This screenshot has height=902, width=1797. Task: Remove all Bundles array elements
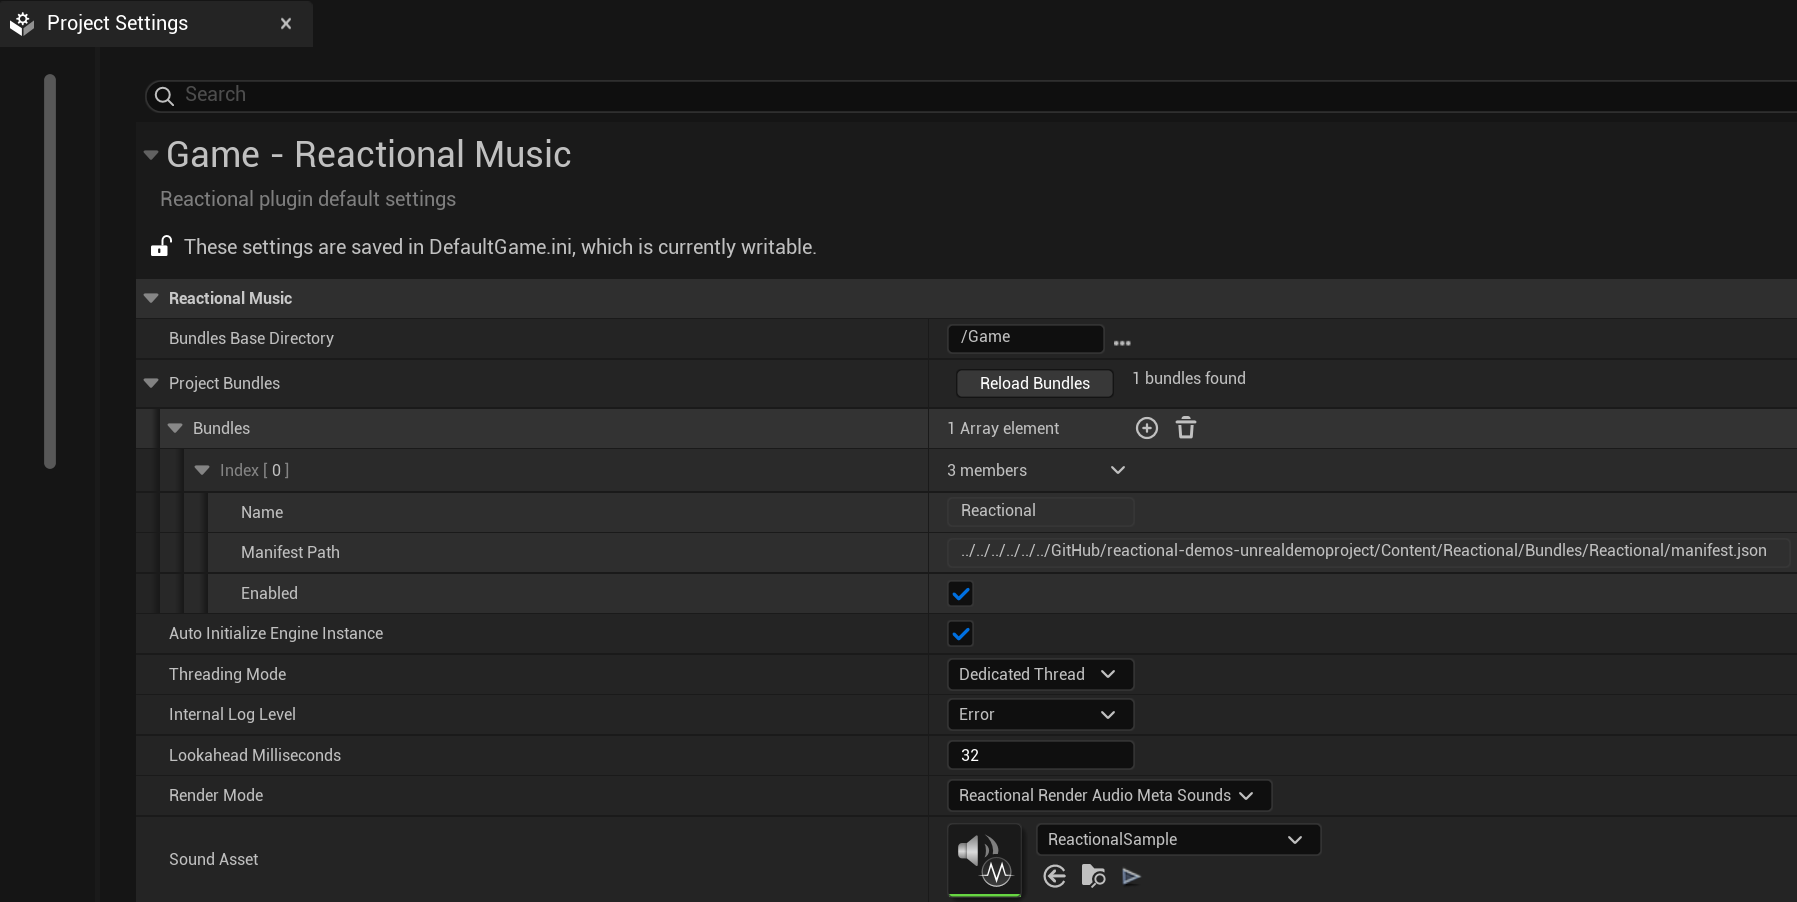pos(1186,428)
